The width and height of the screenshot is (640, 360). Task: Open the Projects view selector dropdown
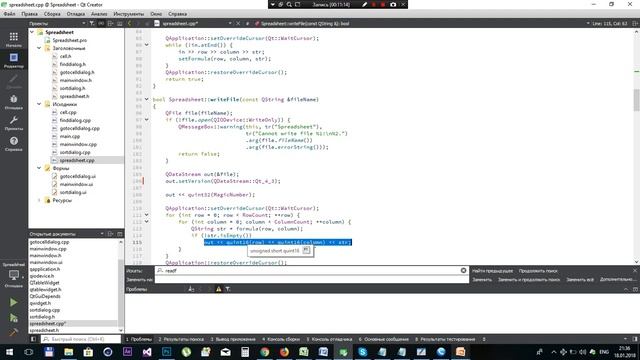point(84,24)
